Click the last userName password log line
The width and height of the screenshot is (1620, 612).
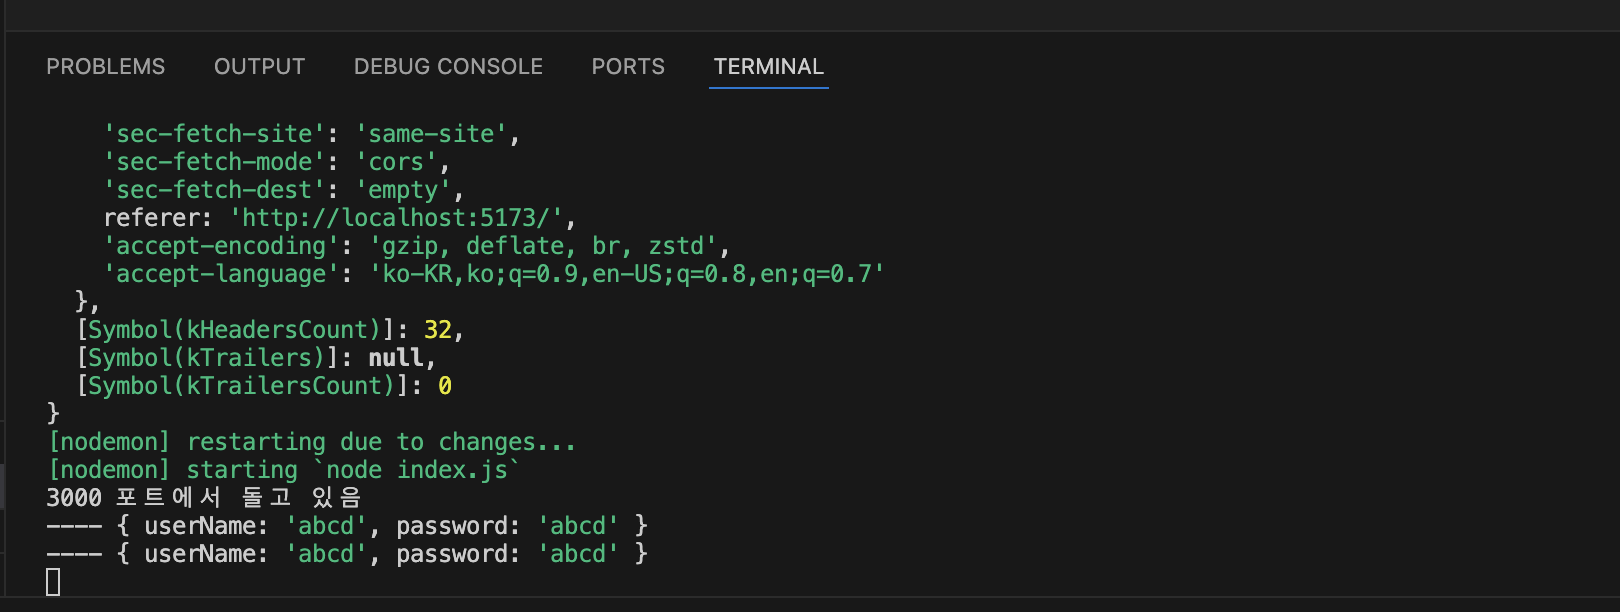click(x=347, y=554)
